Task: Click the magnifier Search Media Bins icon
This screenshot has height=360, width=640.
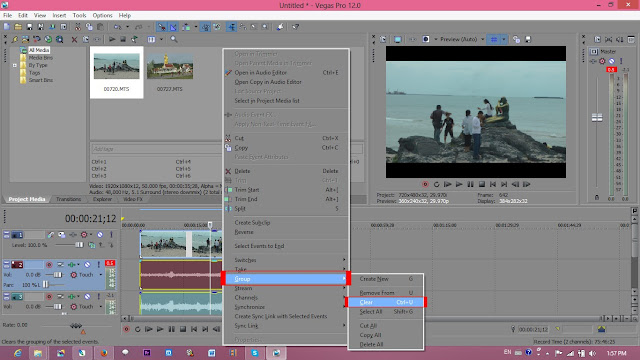Action: (x=174, y=40)
